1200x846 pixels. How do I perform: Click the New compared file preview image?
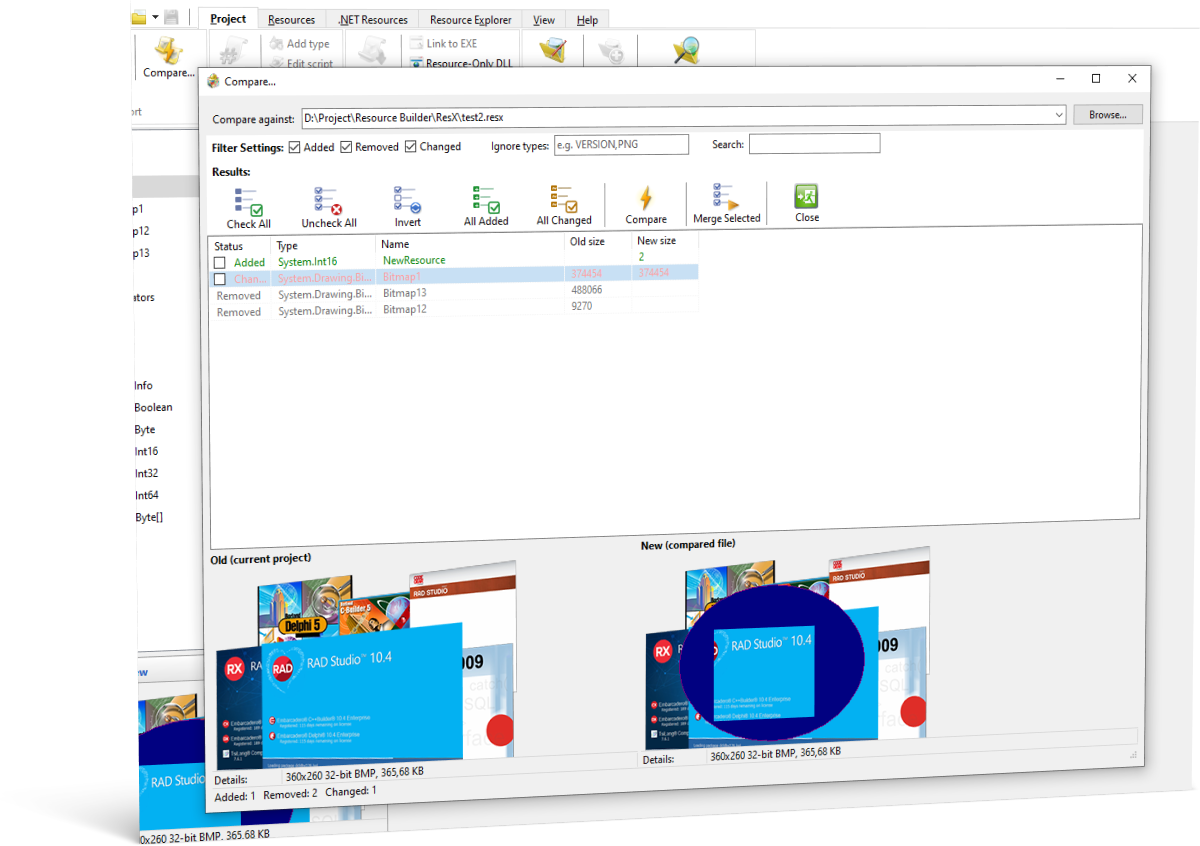(x=787, y=648)
